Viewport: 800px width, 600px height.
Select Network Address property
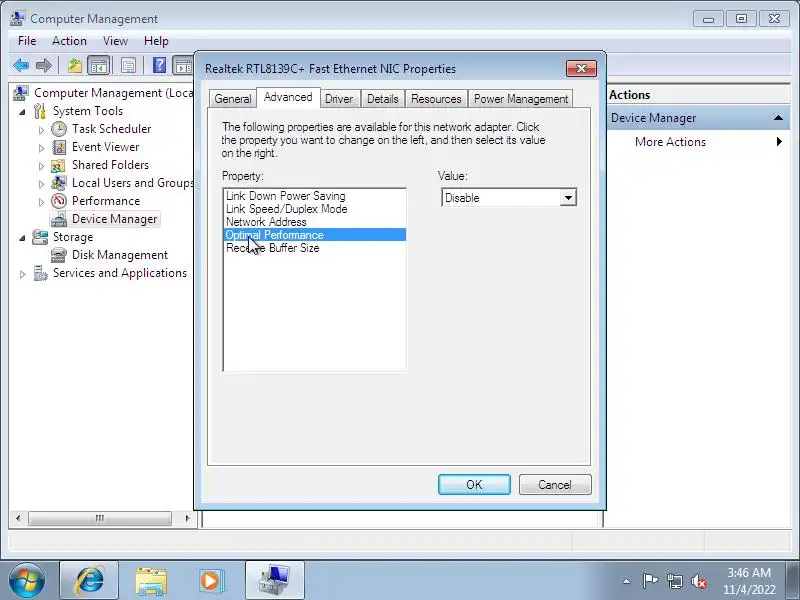(x=314, y=222)
